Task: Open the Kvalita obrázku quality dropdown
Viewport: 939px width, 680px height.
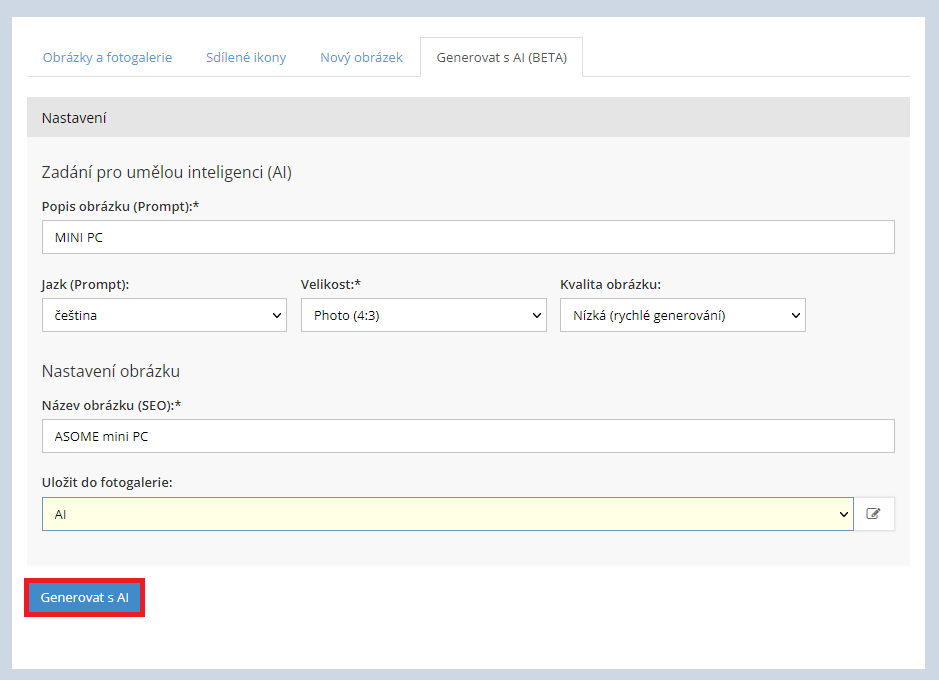Action: pos(682,315)
